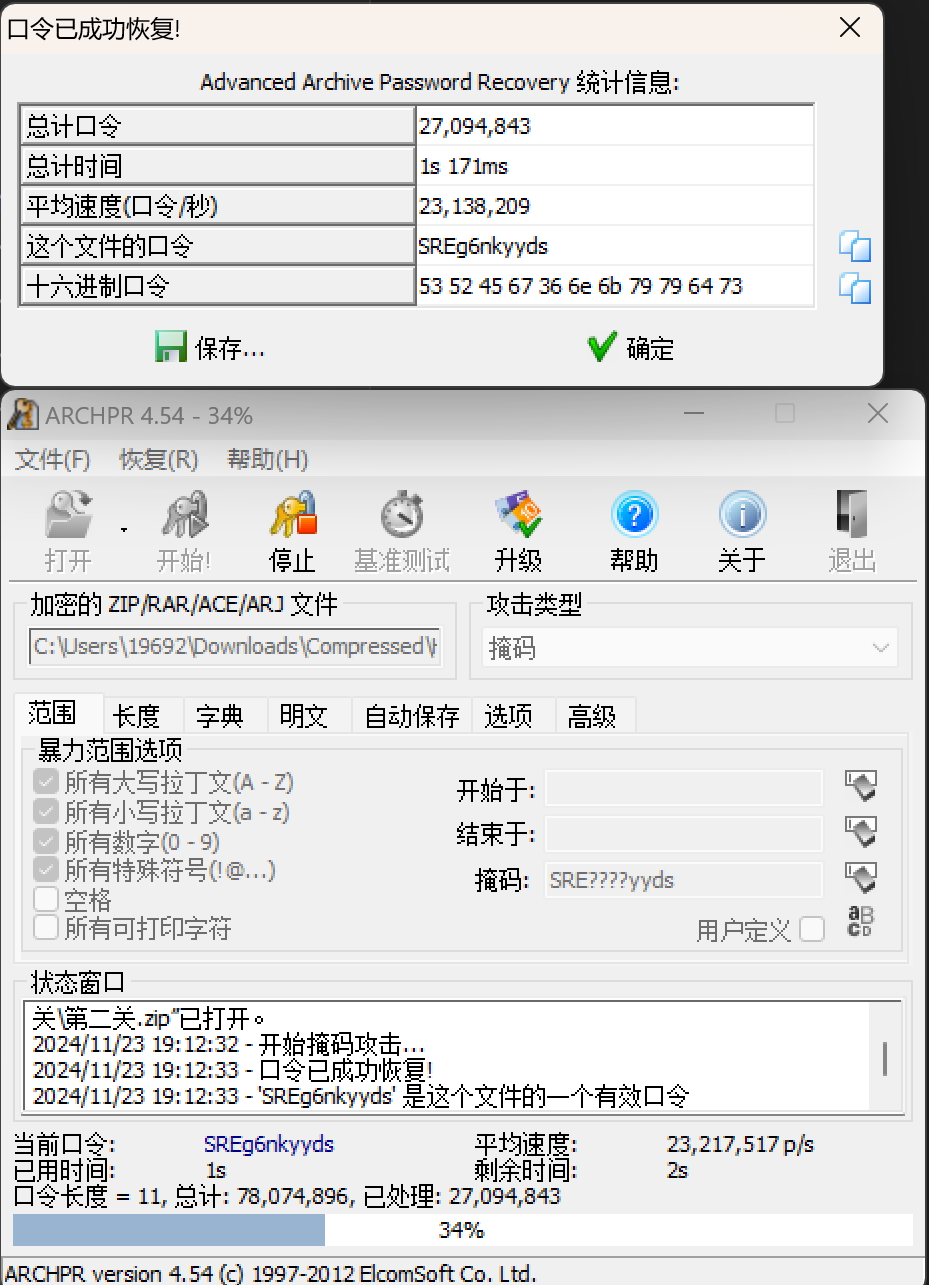Click the 34% progress bar

point(462,1230)
